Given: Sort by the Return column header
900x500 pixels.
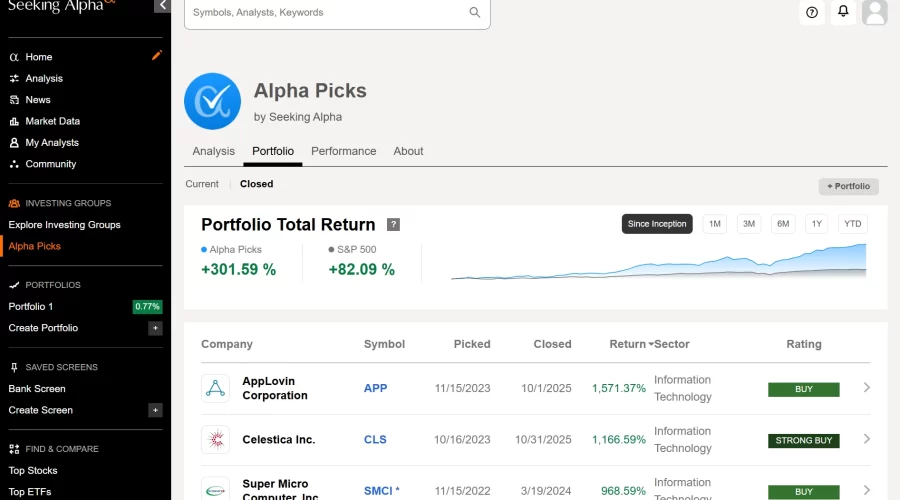Looking at the screenshot, I should coord(630,344).
